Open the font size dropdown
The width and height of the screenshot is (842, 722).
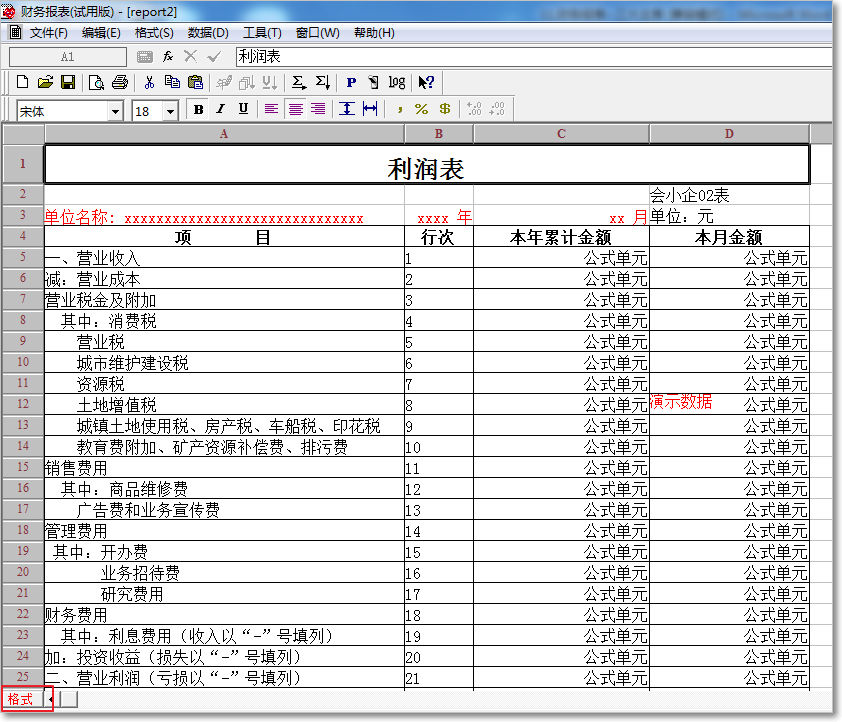click(x=170, y=110)
